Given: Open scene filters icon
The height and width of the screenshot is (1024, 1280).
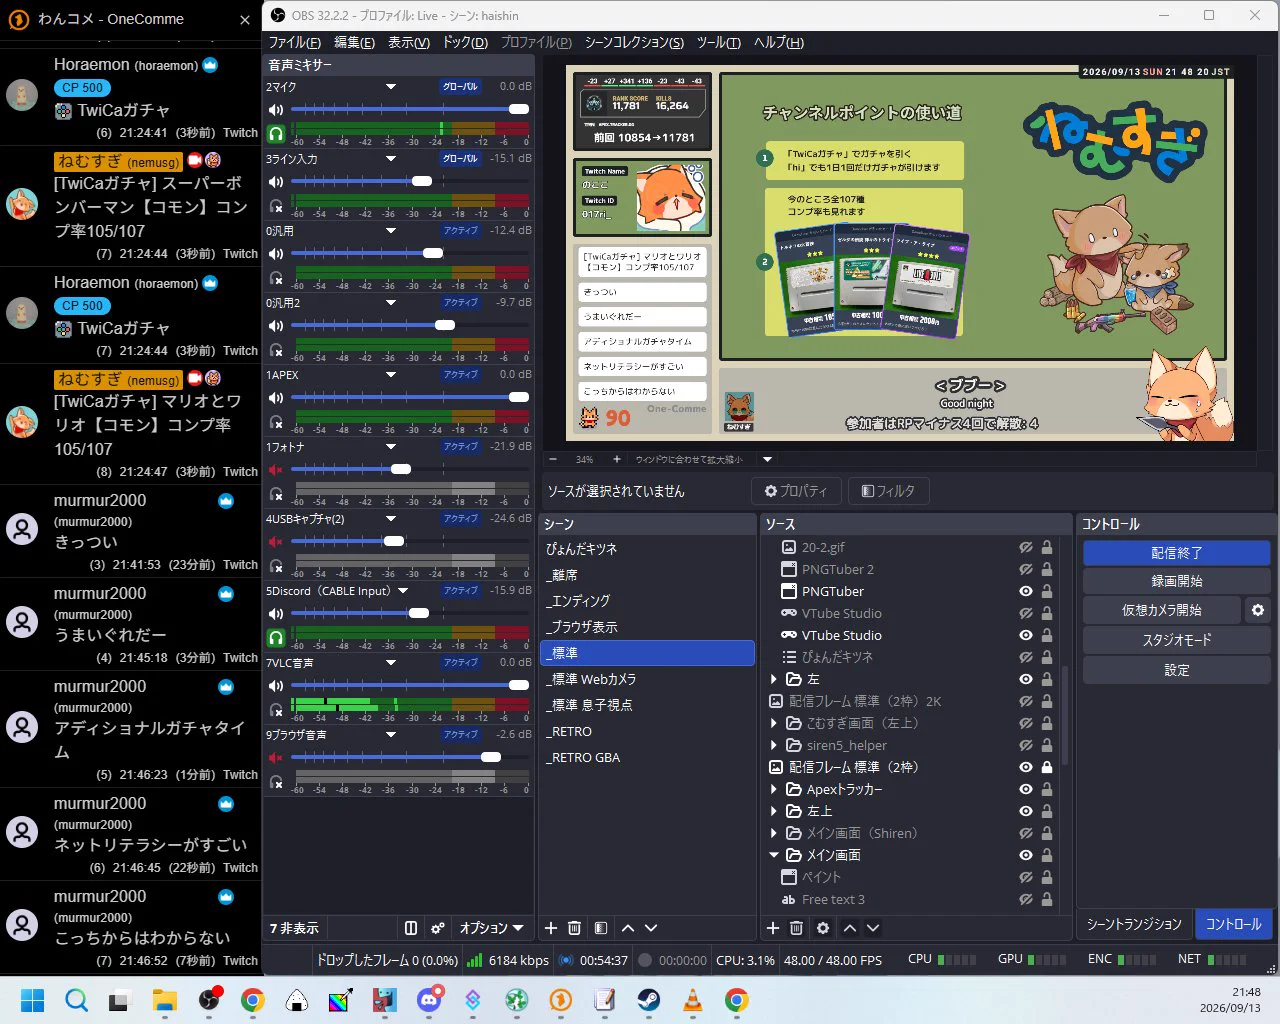Looking at the screenshot, I should [x=600, y=928].
